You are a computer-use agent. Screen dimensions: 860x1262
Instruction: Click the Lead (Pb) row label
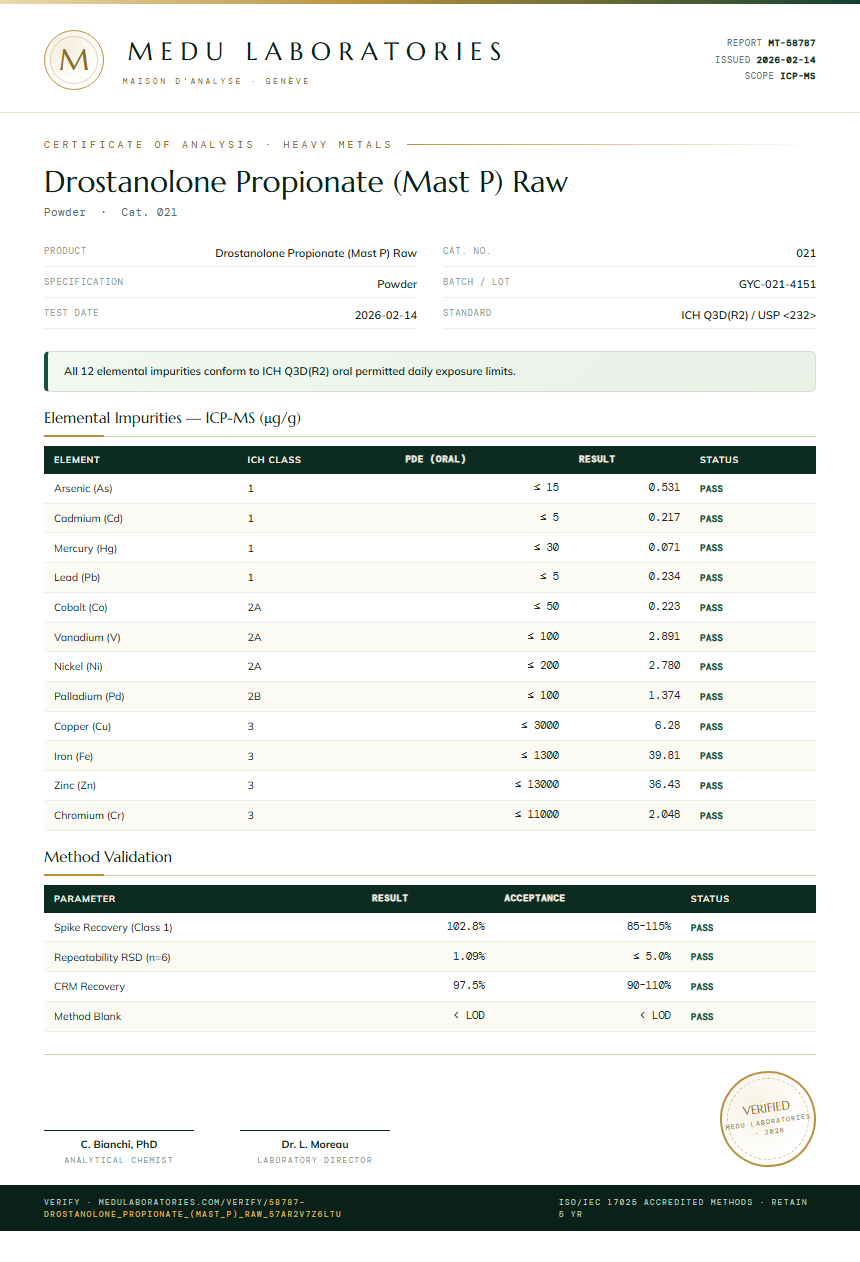tap(77, 578)
